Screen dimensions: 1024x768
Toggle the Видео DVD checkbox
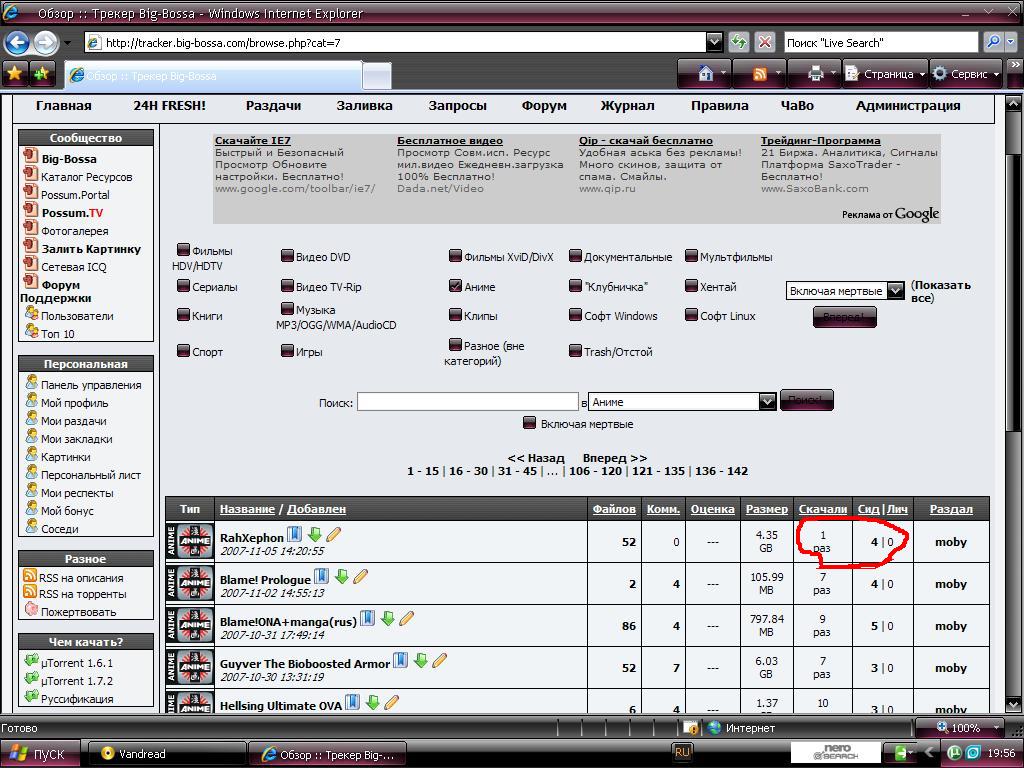(x=287, y=255)
